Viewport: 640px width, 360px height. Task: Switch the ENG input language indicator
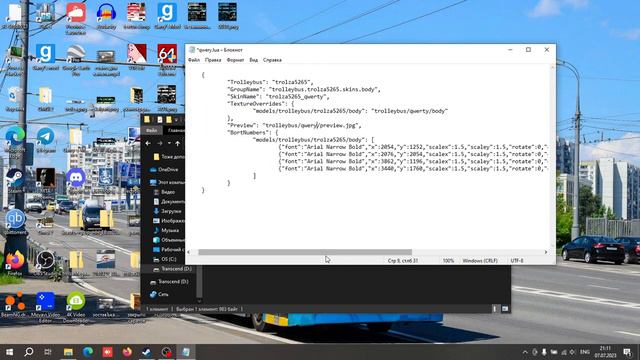pos(584,352)
